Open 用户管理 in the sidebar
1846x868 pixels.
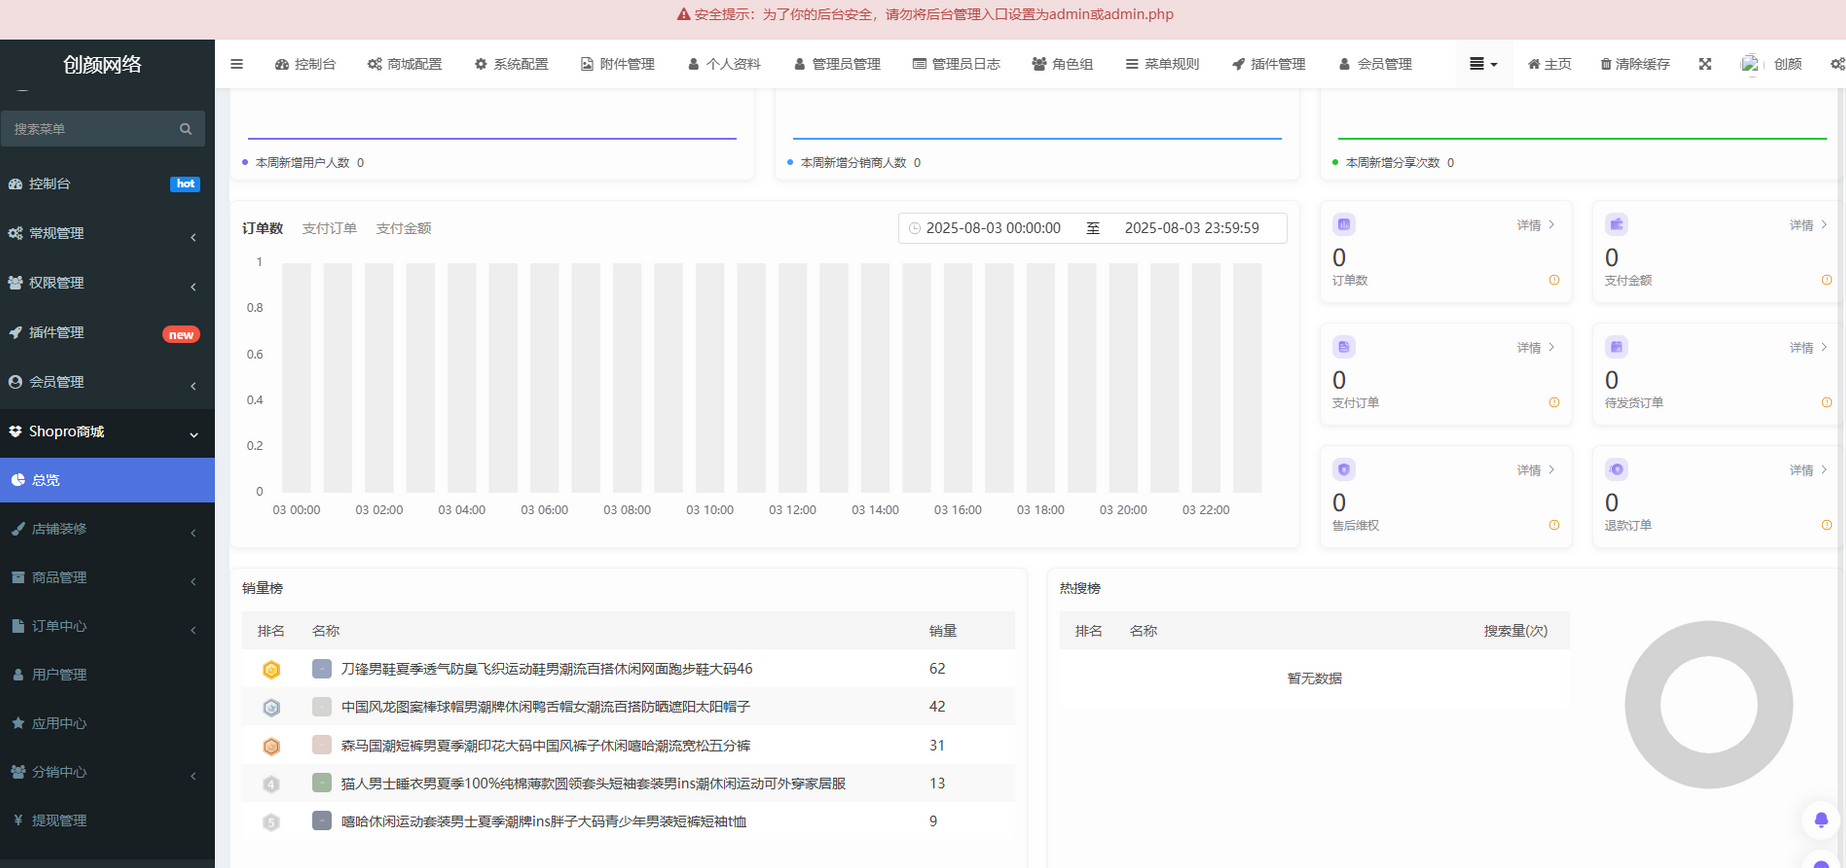[107, 675]
